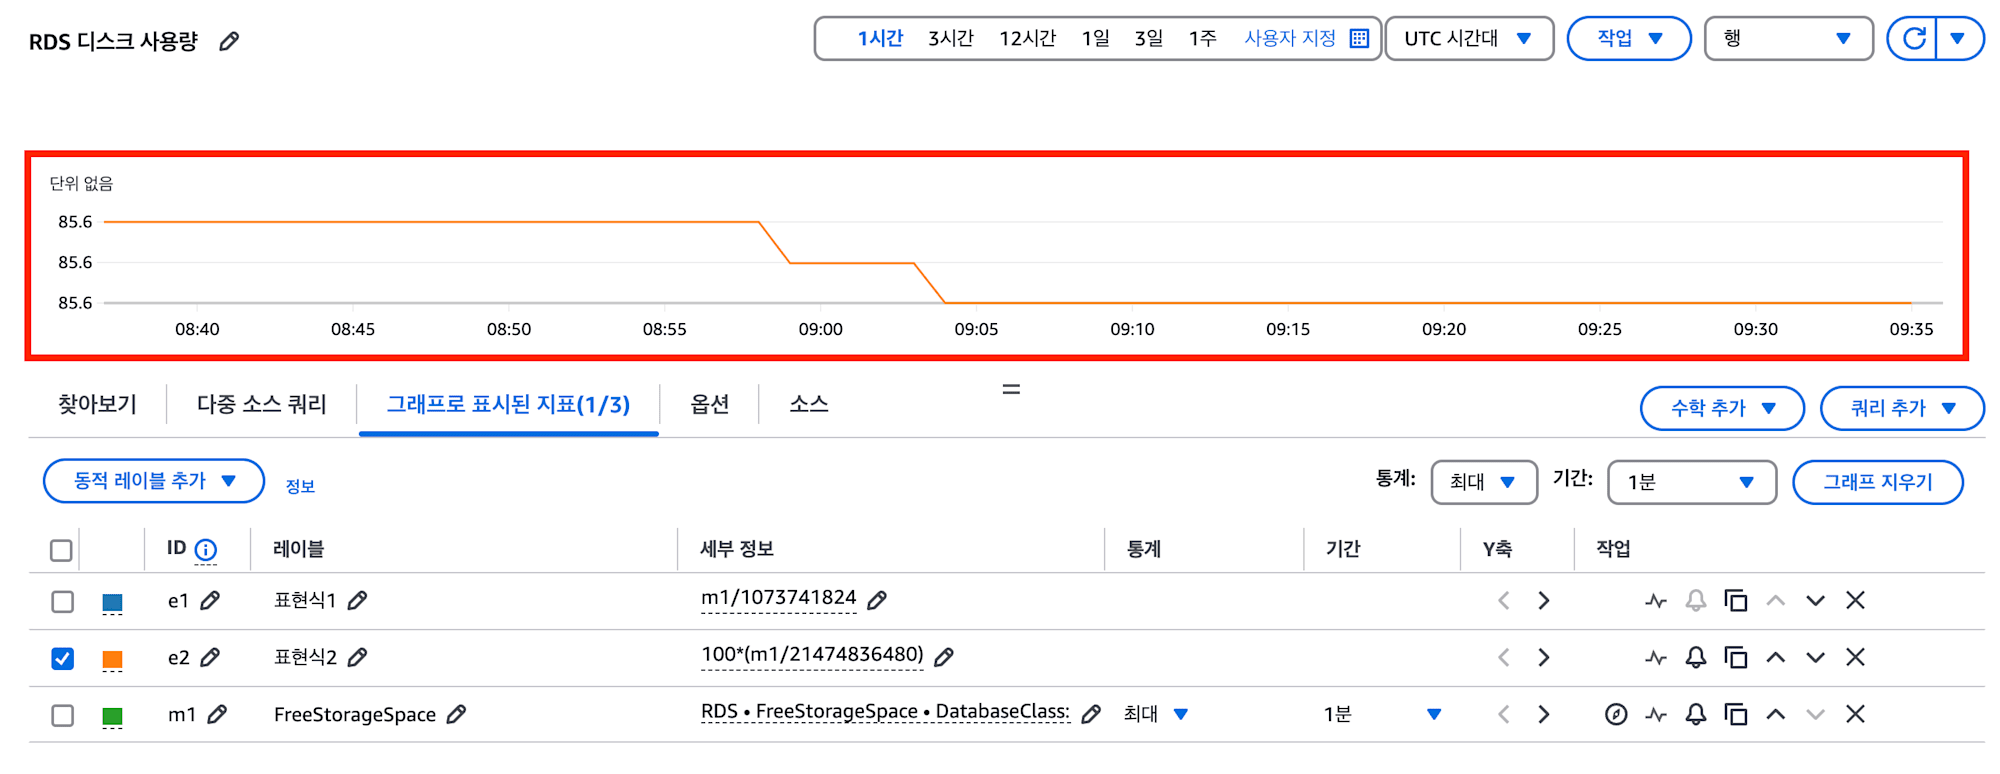Click the green color swatch for m1

[112, 716]
